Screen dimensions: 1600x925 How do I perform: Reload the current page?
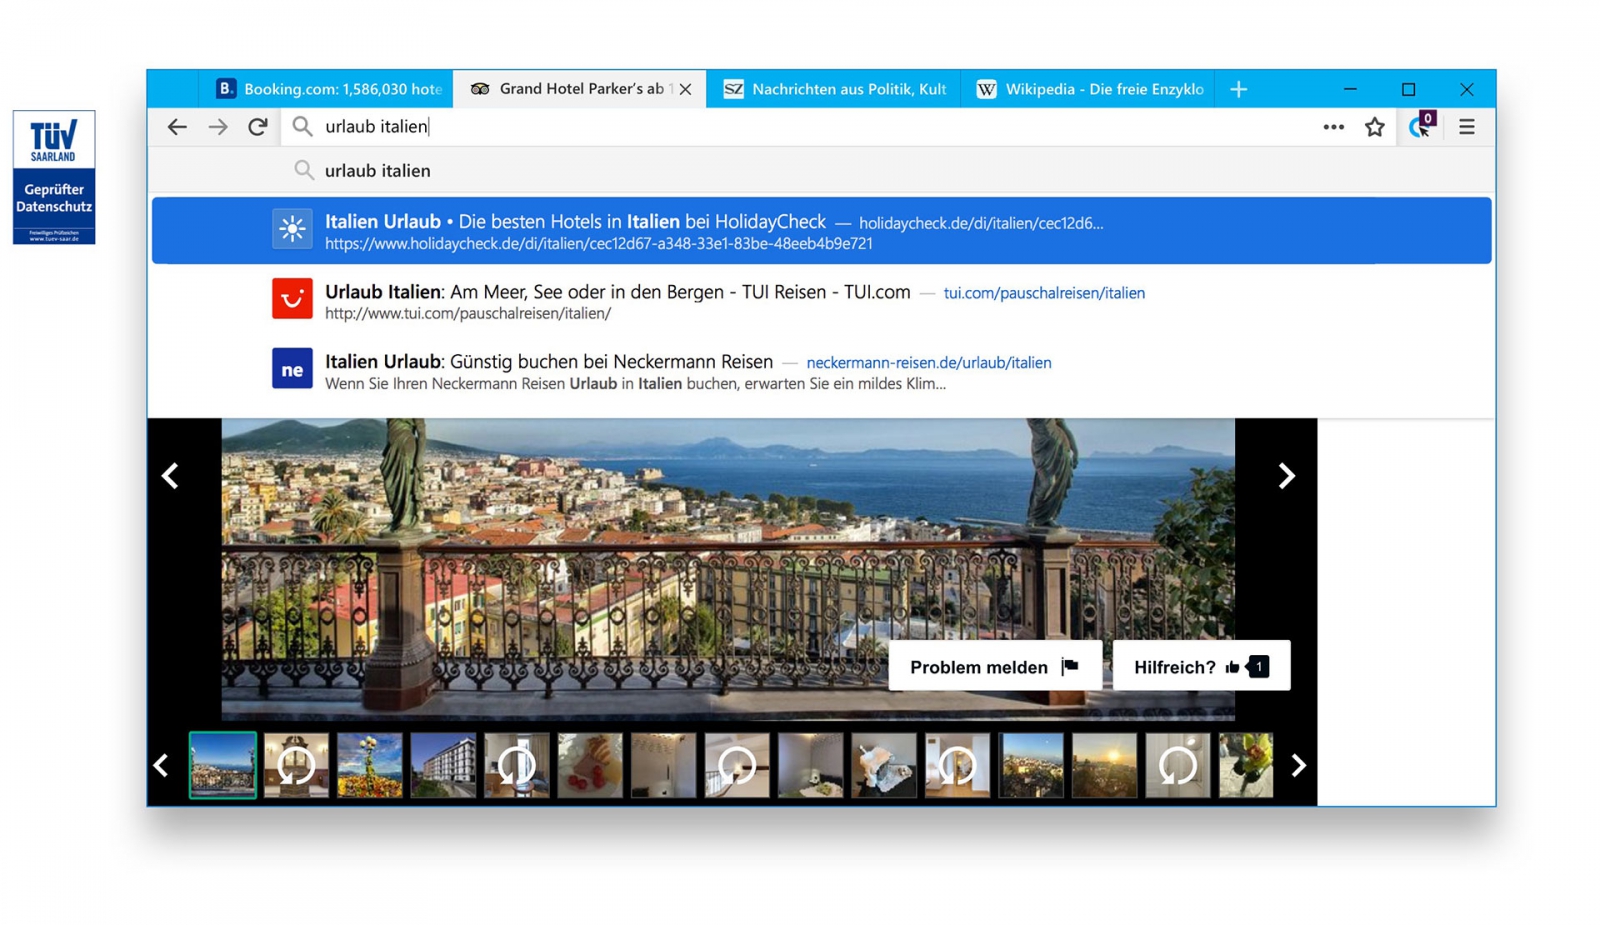pyautogui.click(x=258, y=127)
